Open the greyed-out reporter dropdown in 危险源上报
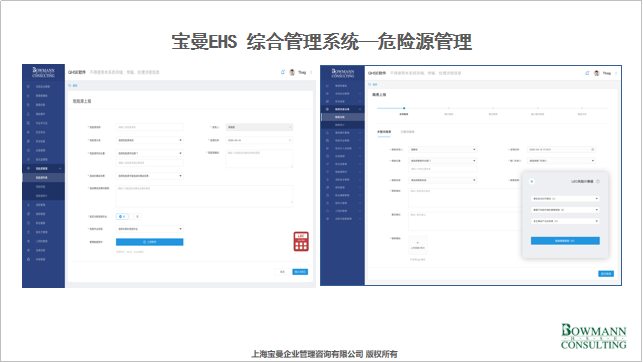Screen dimensions: 643x362 (x=259, y=127)
